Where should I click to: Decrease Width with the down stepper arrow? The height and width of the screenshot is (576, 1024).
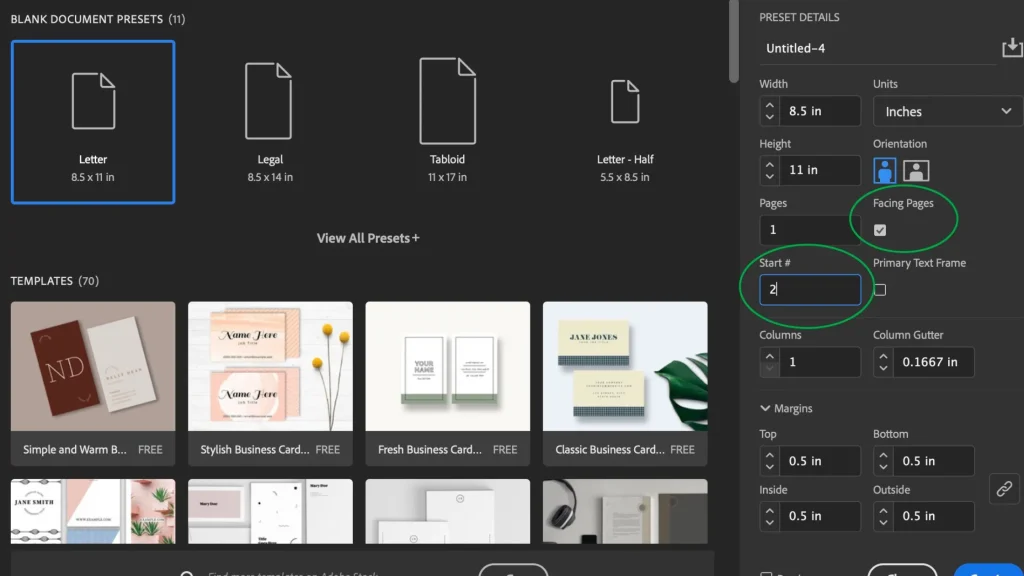pyautogui.click(x=769, y=118)
